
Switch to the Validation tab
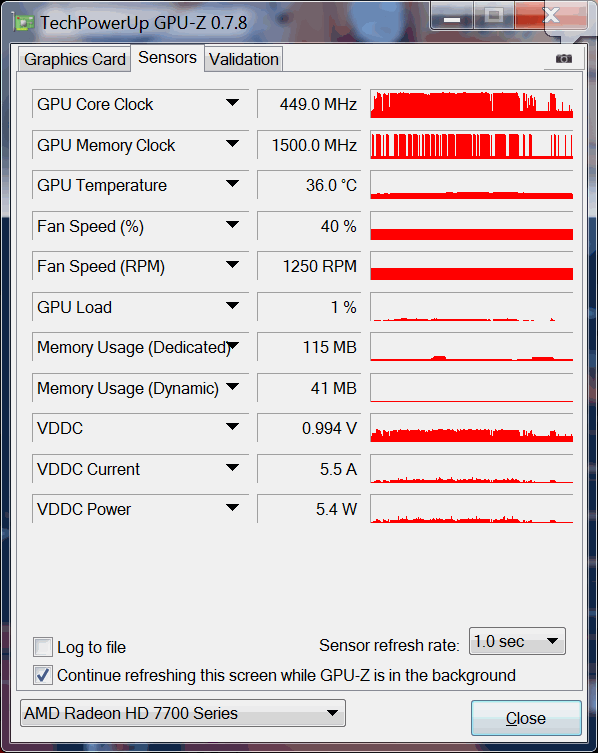(244, 59)
